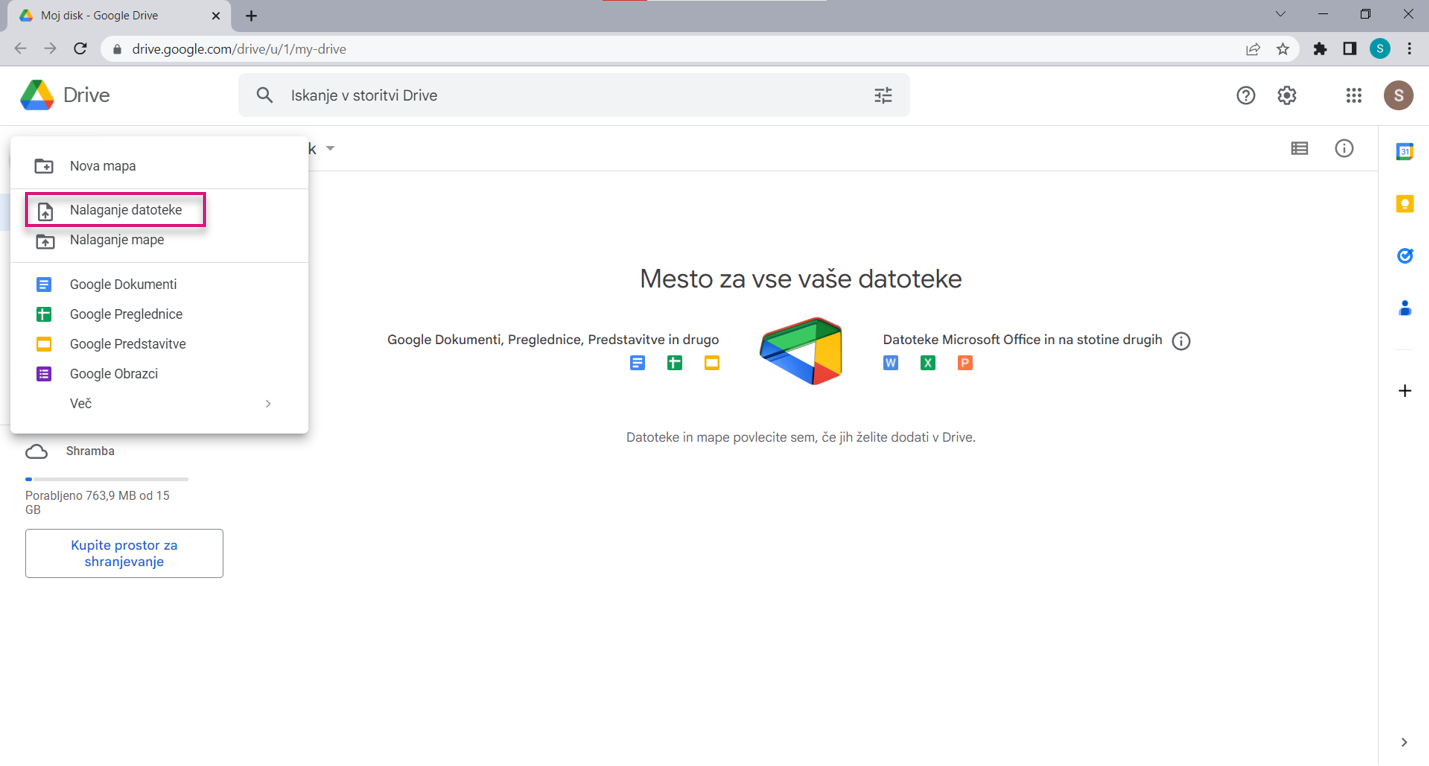Image resolution: width=1429 pixels, height=766 pixels.
Task: Open Chrome profile S icon
Action: pyautogui.click(x=1380, y=49)
